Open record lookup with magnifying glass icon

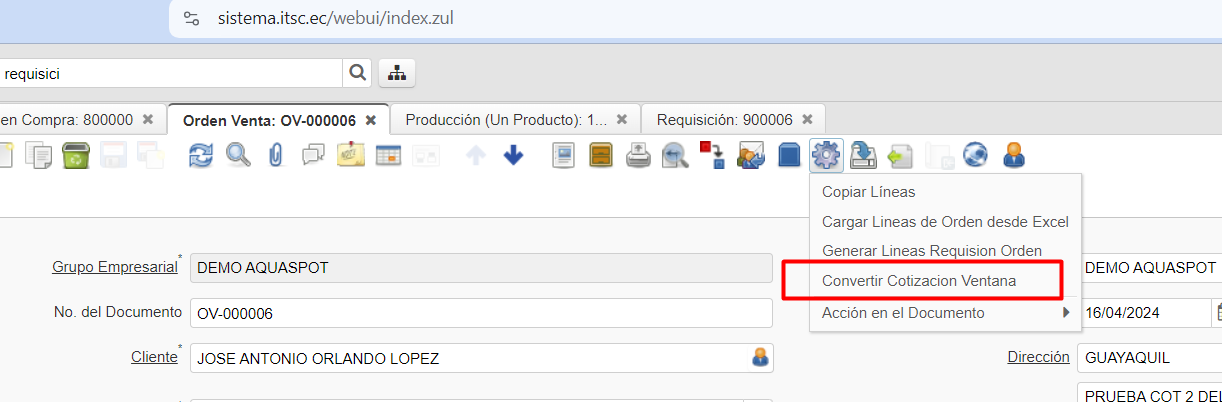pyautogui.click(x=238, y=155)
